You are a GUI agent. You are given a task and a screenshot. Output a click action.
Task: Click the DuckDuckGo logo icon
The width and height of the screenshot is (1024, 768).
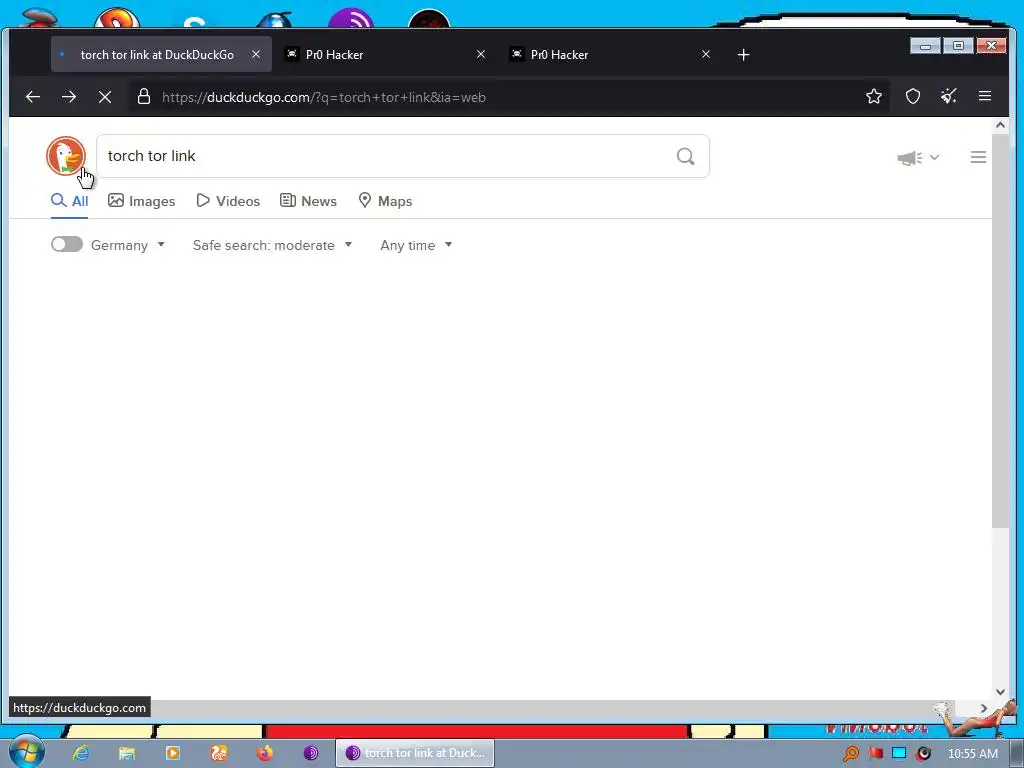click(x=65, y=156)
